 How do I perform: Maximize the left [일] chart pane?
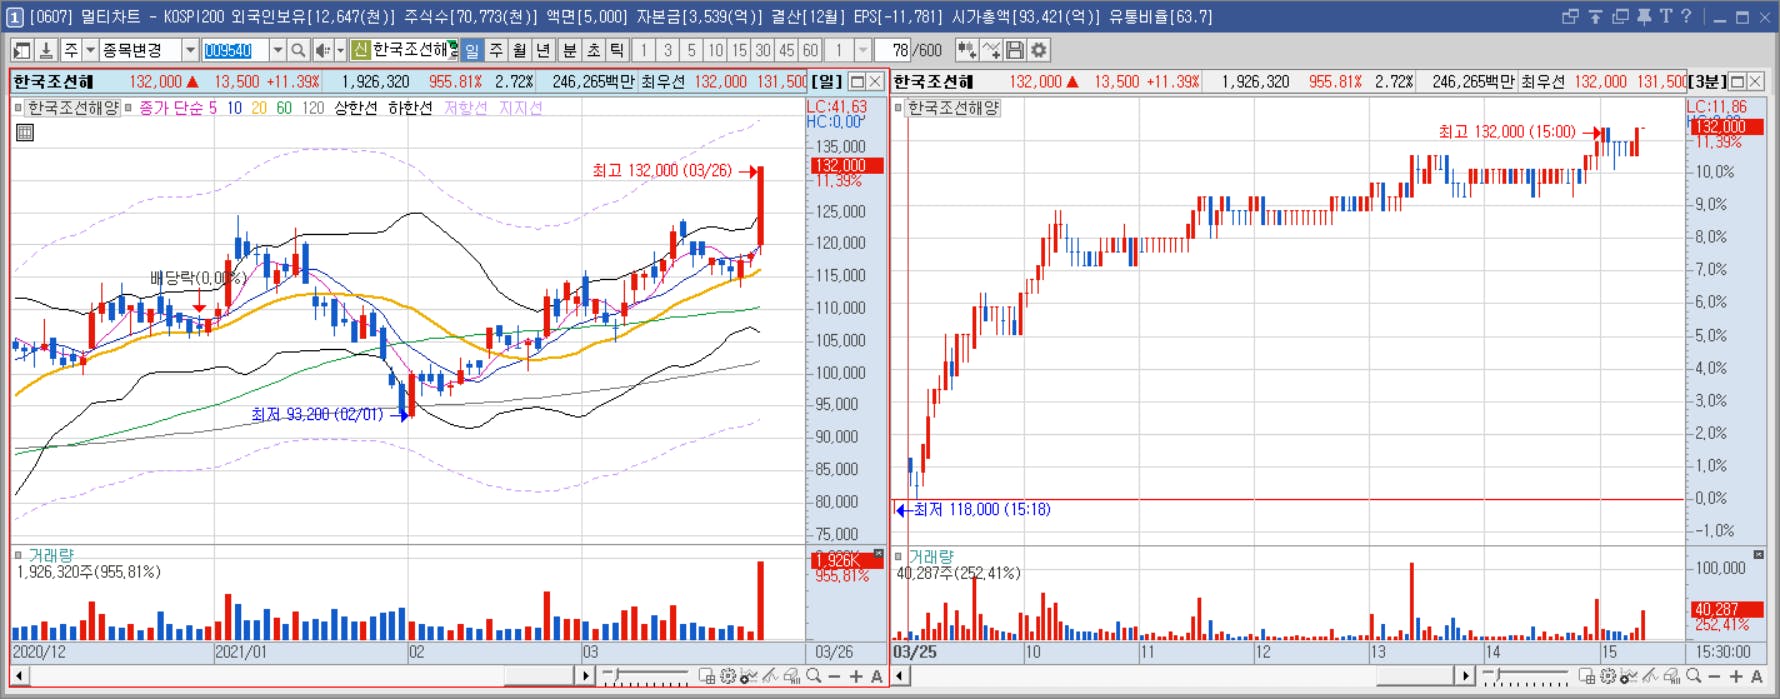coord(857,81)
